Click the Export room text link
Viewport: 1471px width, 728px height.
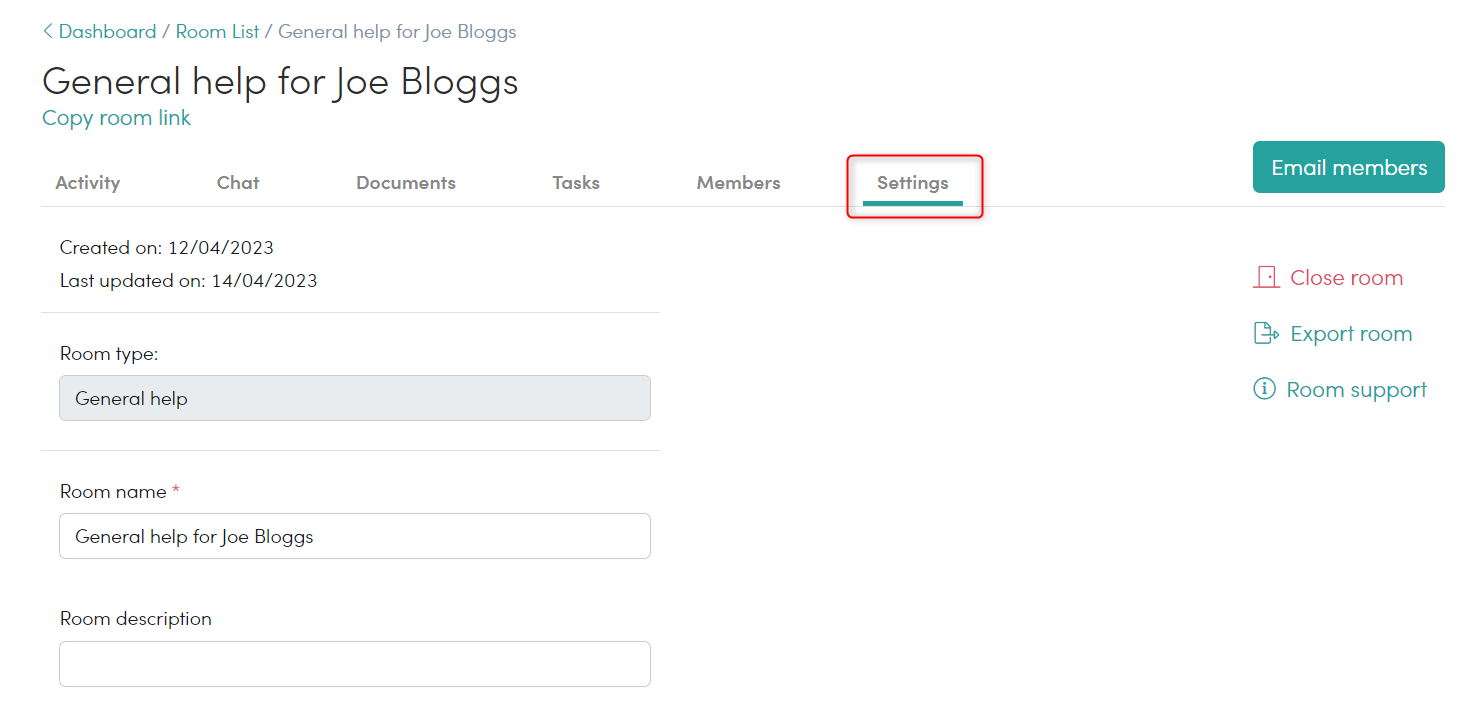[1351, 334]
